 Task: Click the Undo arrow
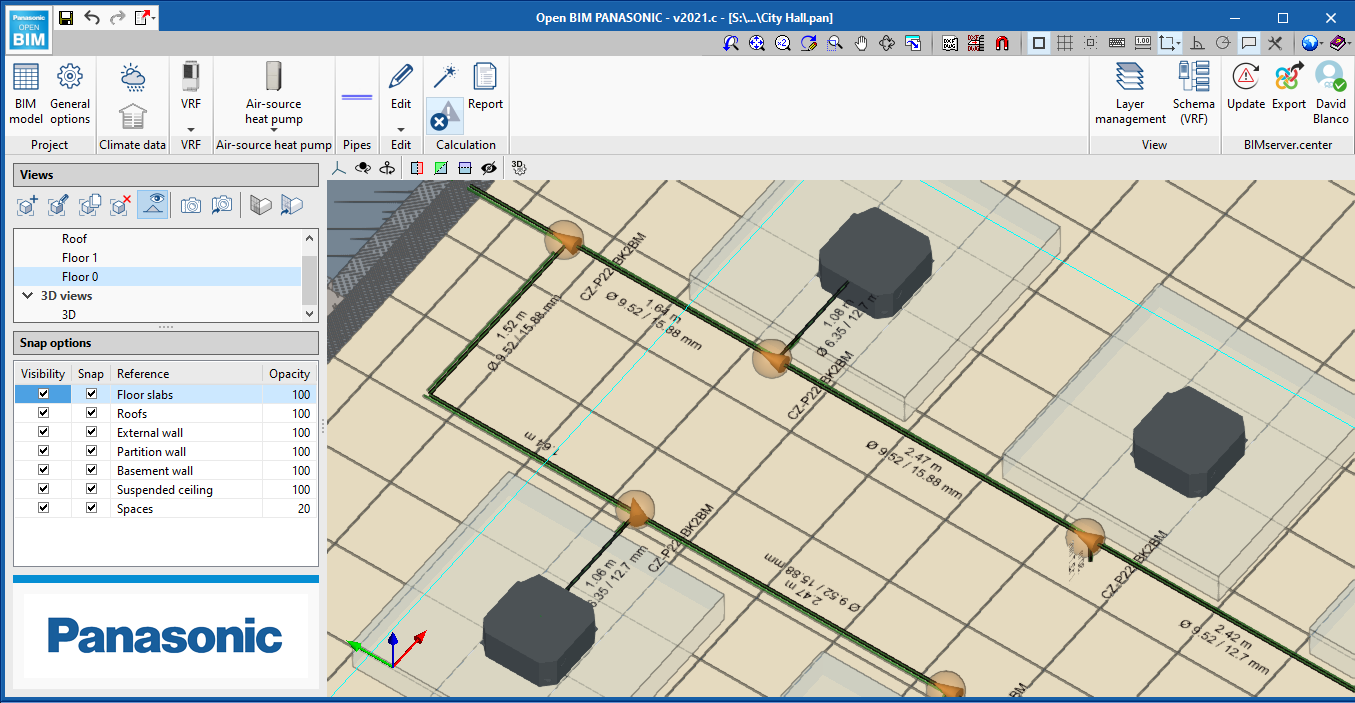(x=92, y=18)
